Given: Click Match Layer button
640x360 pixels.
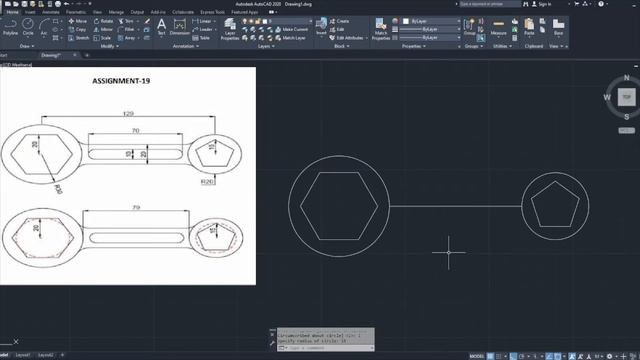Looking at the screenshot, I should coord(290,38).
